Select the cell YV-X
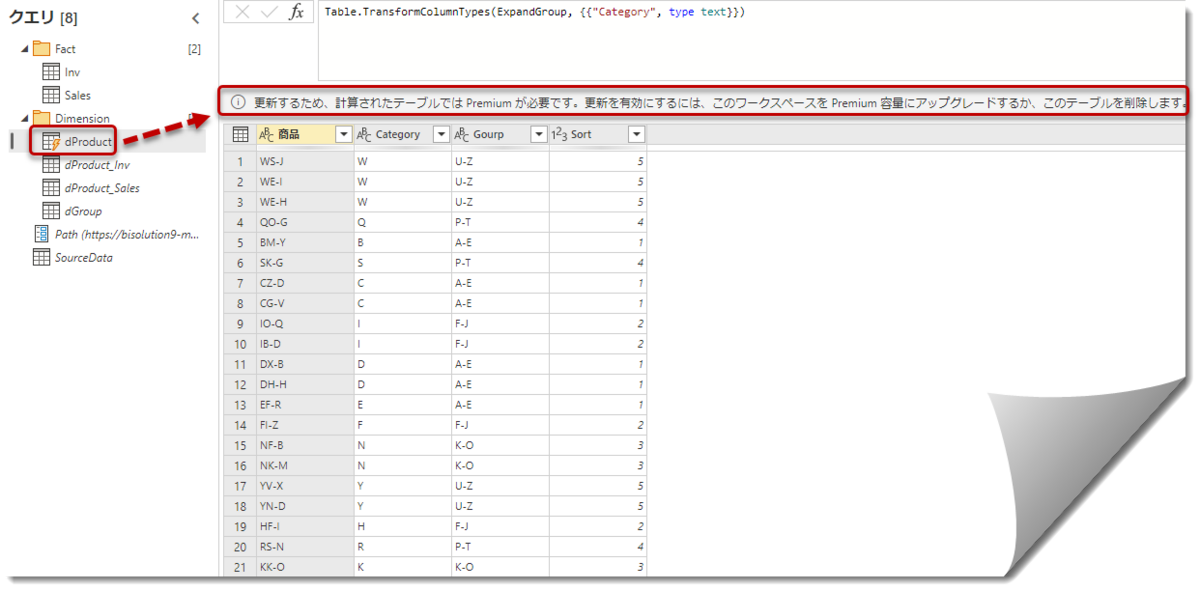The width and height of the screenshot is (1200, 591). tap(304, 485)
